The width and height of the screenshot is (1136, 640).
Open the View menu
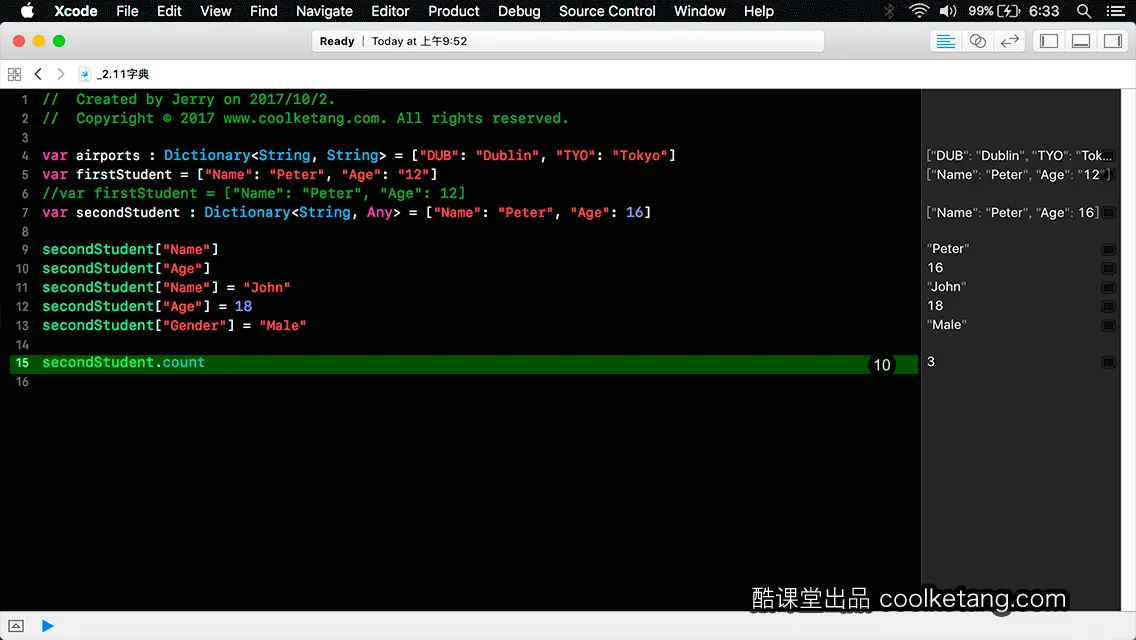click(215, 11)
